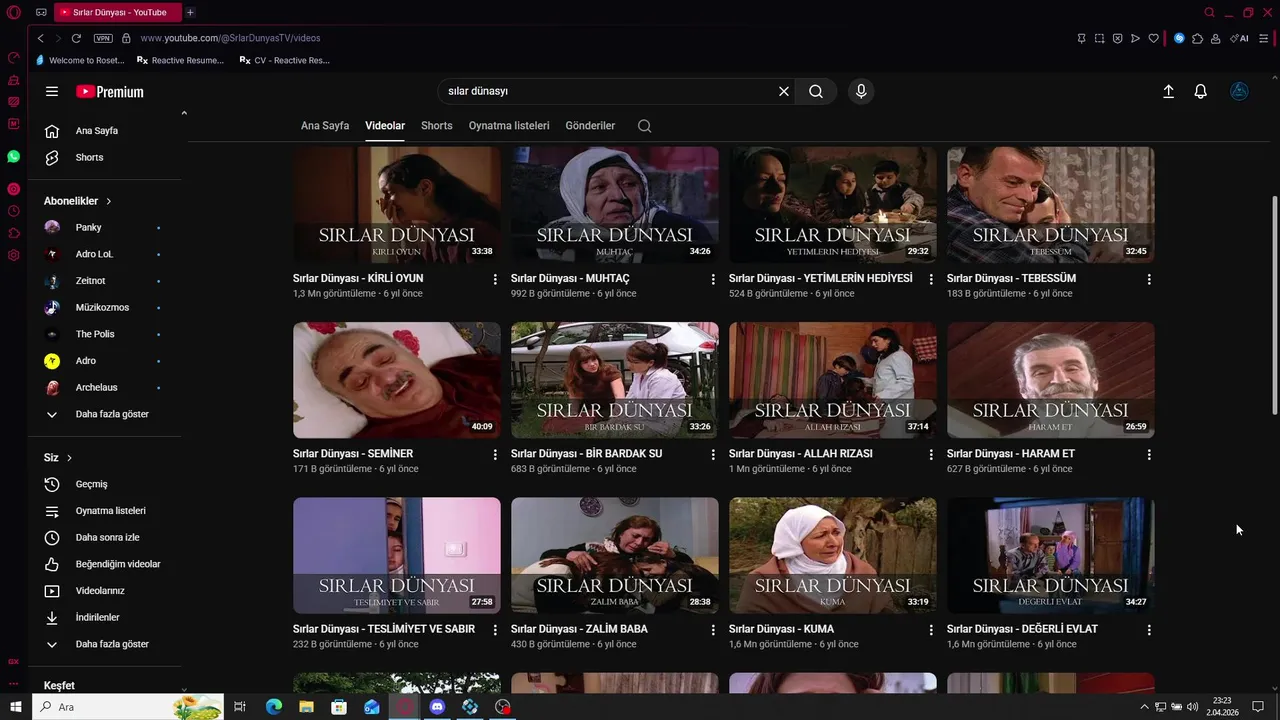Open options menu for HARAM ET video

tap(1149, 454)
